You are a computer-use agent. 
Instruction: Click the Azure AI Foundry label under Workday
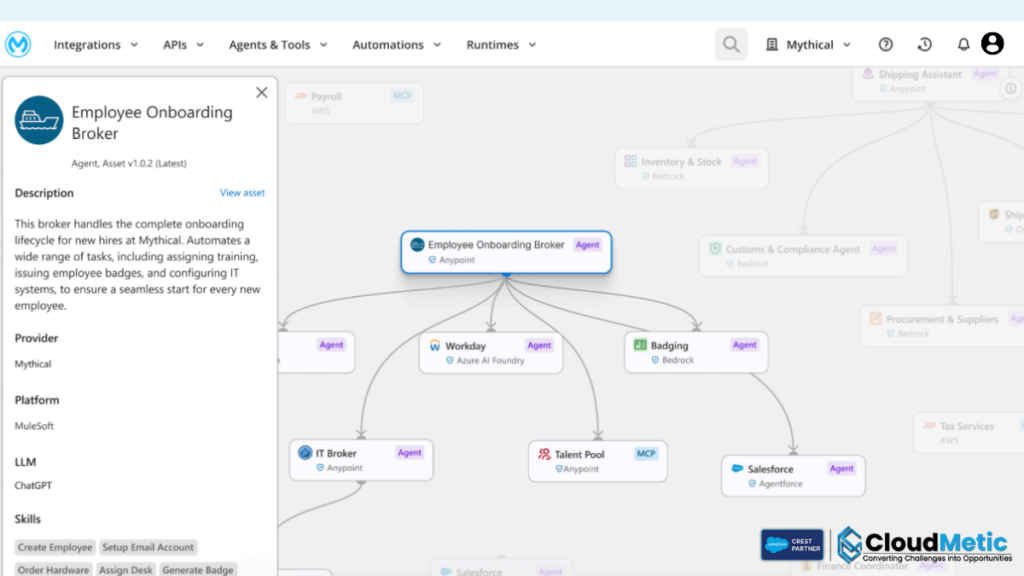[x=490, y=360]
